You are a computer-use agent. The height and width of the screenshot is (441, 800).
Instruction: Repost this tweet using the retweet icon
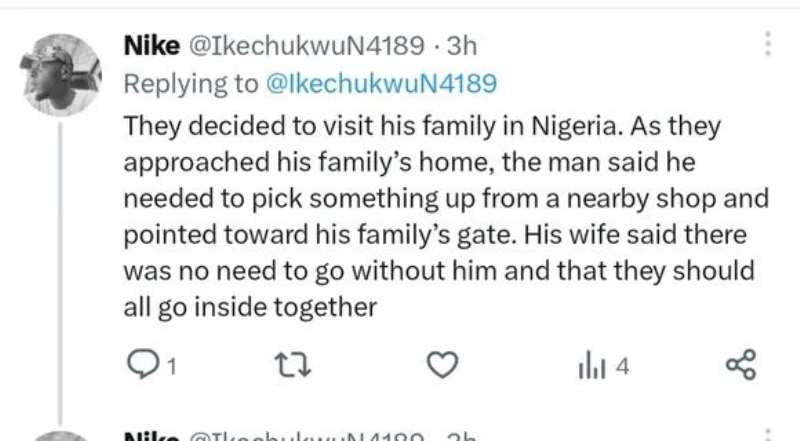pos(292,365)
